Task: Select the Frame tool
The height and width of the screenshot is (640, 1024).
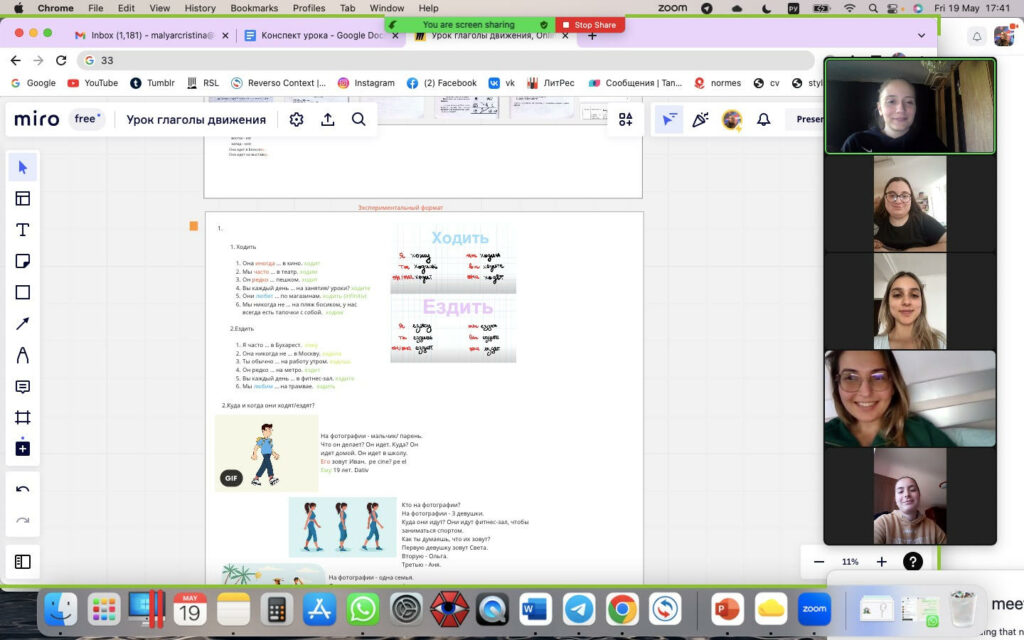Action: pyautogui.click(x=23, y=417)
